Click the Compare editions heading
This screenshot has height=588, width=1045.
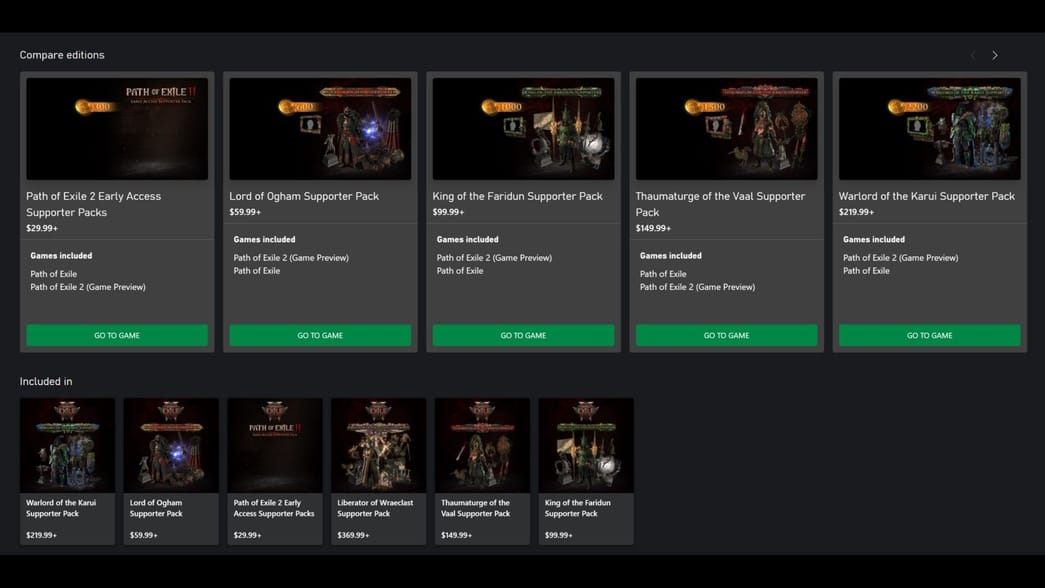click(x=64, y=54)
